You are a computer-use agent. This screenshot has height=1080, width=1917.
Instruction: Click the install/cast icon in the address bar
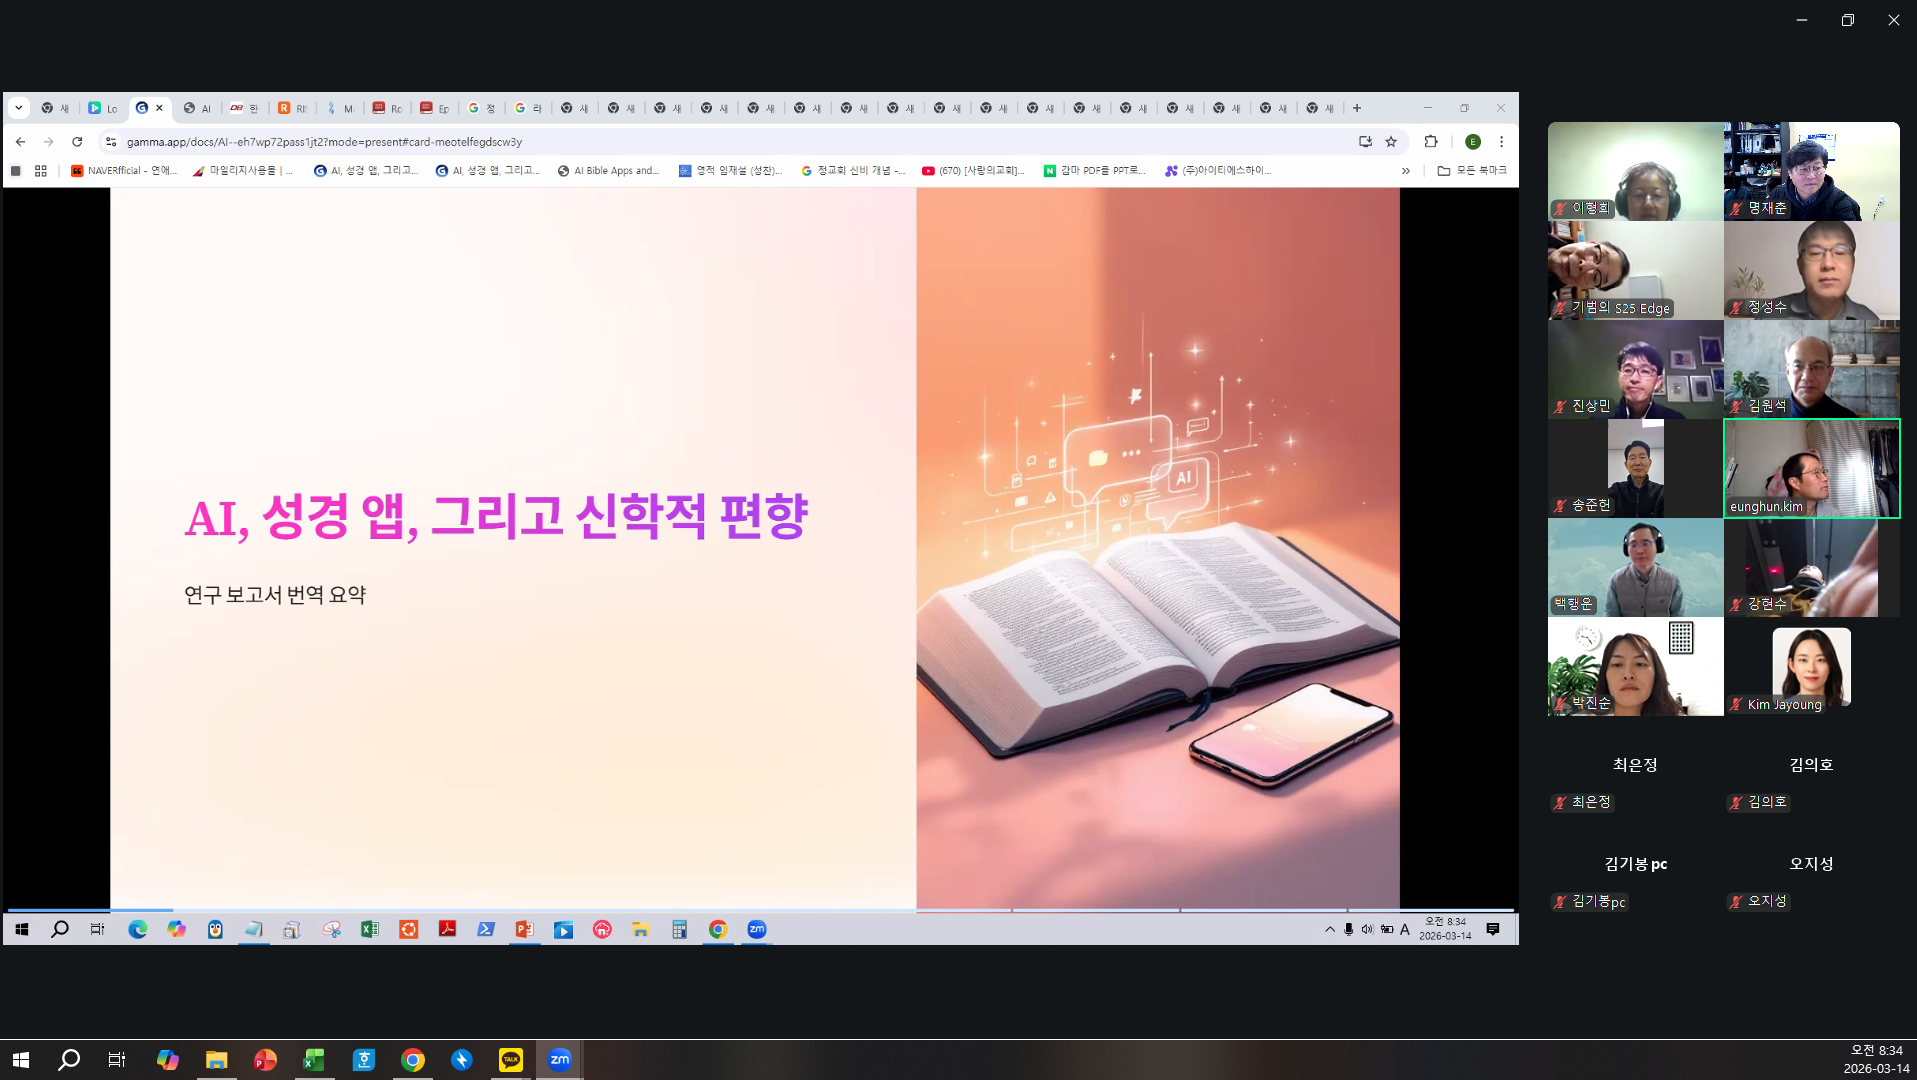[x=1365, y=142]
